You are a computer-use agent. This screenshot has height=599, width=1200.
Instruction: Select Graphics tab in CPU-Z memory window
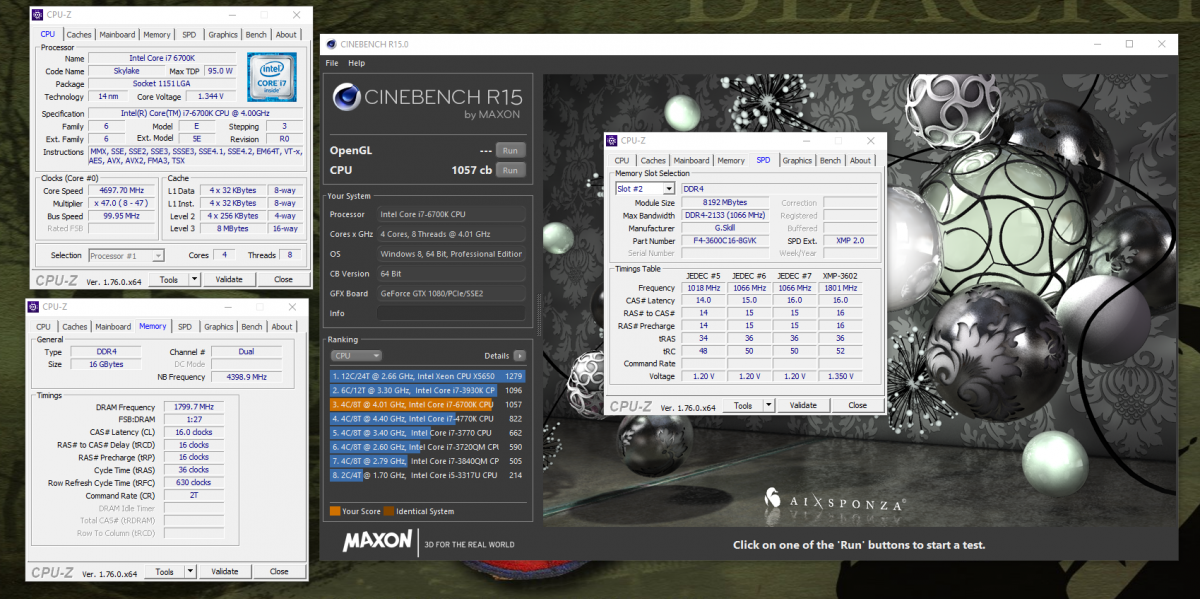pos(219,327)
